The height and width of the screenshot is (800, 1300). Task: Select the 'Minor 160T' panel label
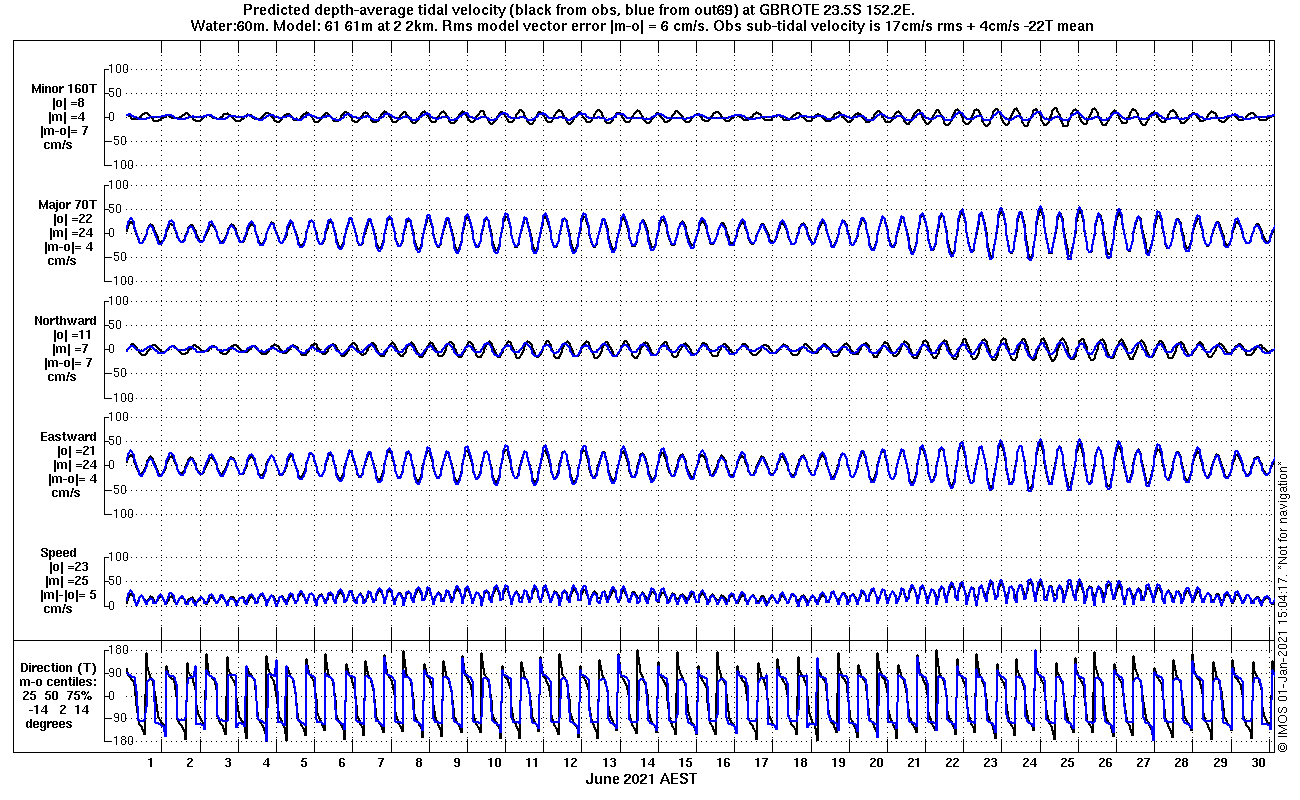point(64,89)
